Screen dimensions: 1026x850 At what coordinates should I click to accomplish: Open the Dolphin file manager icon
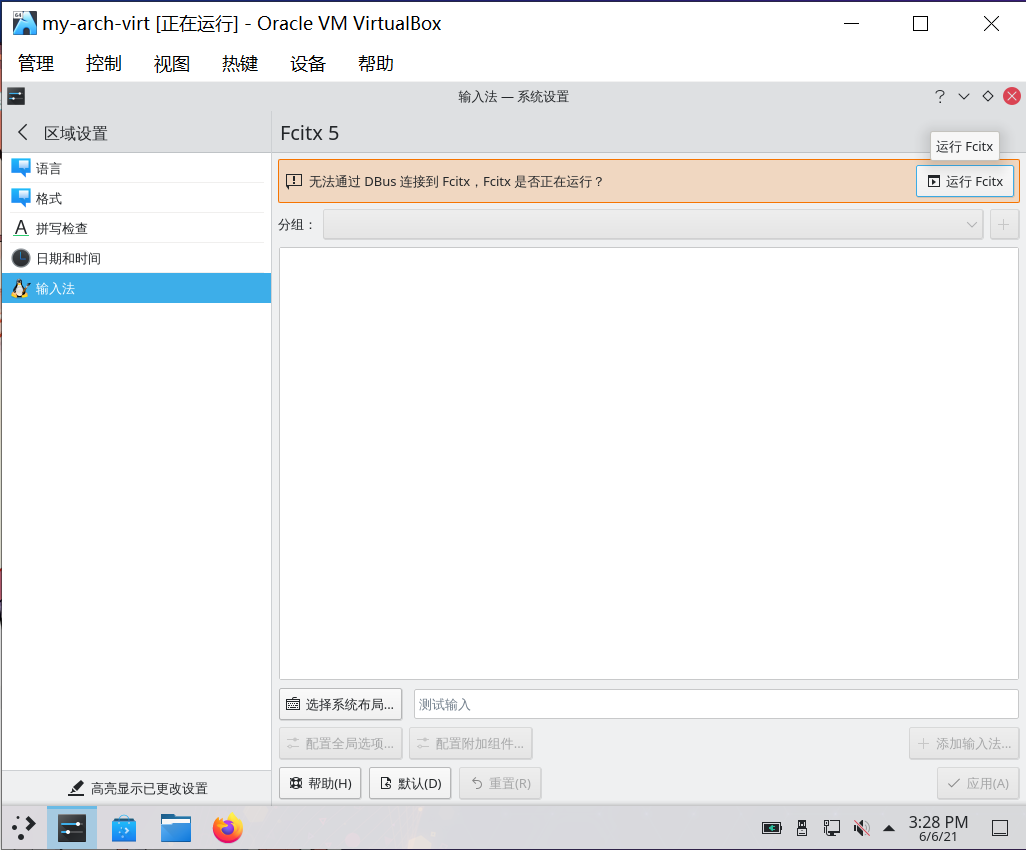(175, 828)
